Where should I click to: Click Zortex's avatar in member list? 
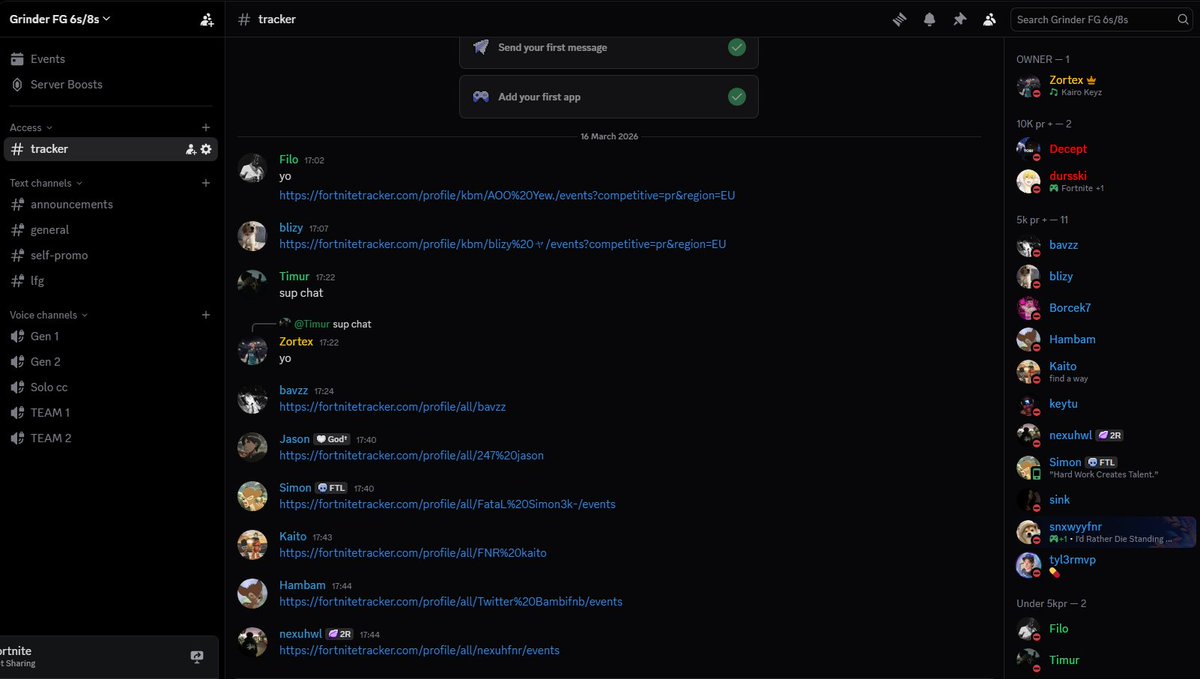tap(1028, 86)
